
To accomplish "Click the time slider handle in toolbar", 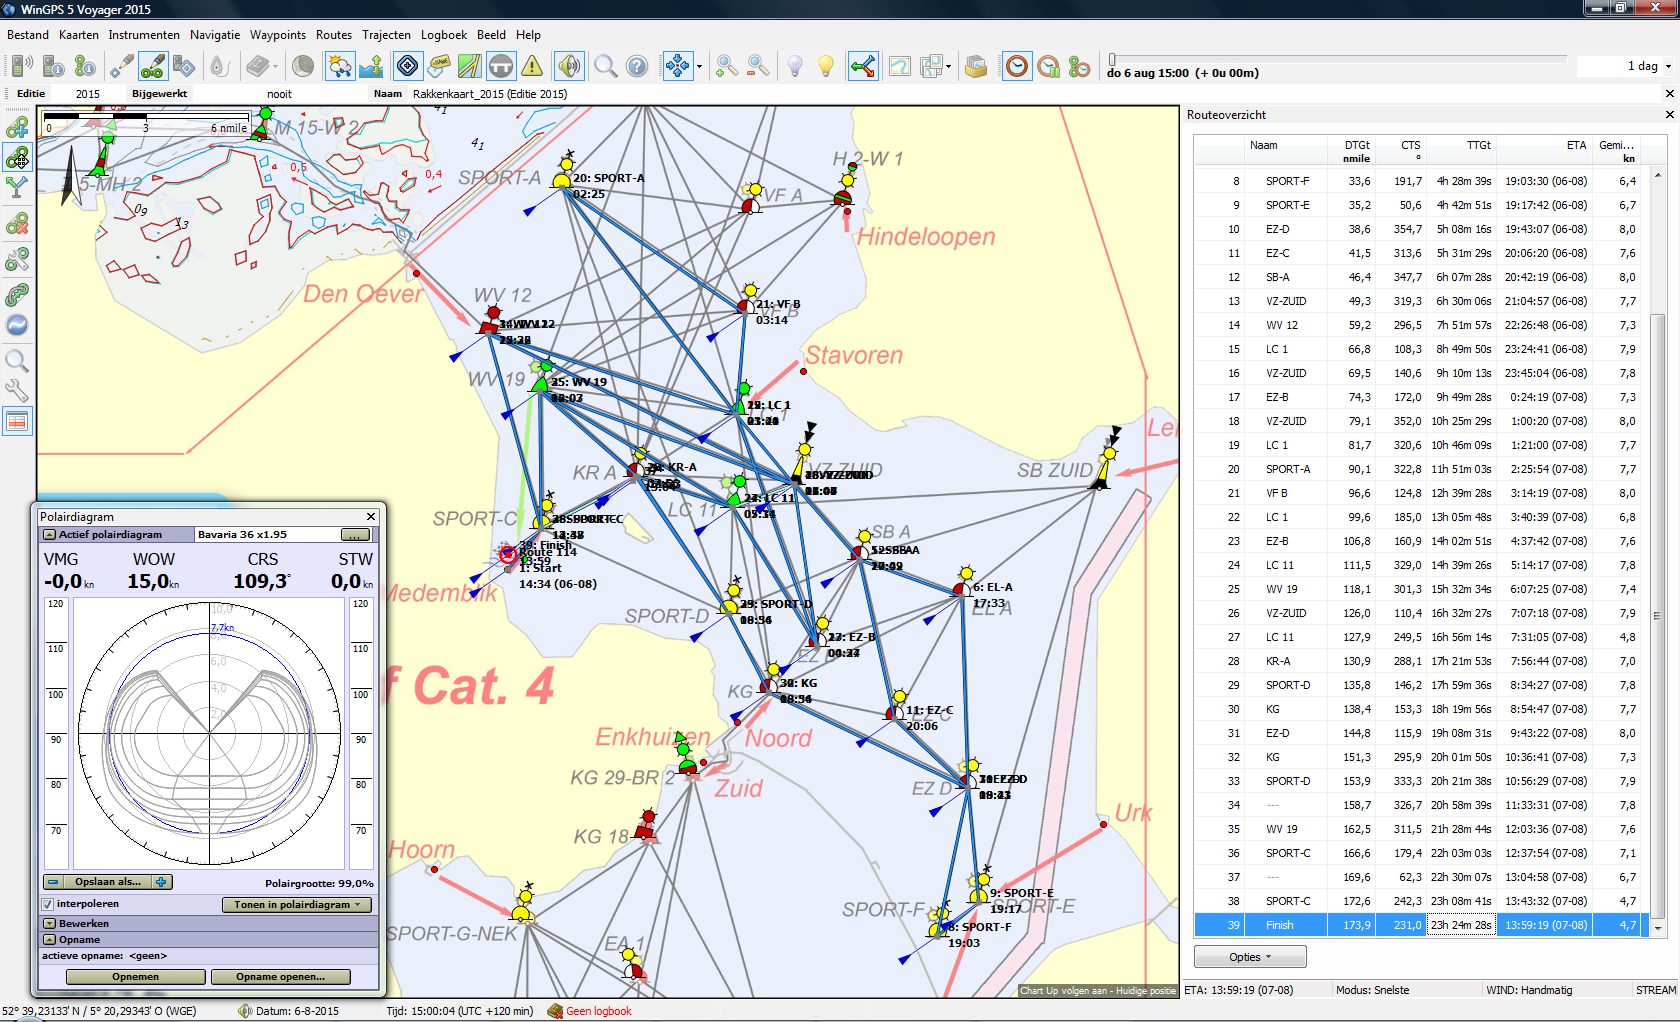I will (1112, 60).
